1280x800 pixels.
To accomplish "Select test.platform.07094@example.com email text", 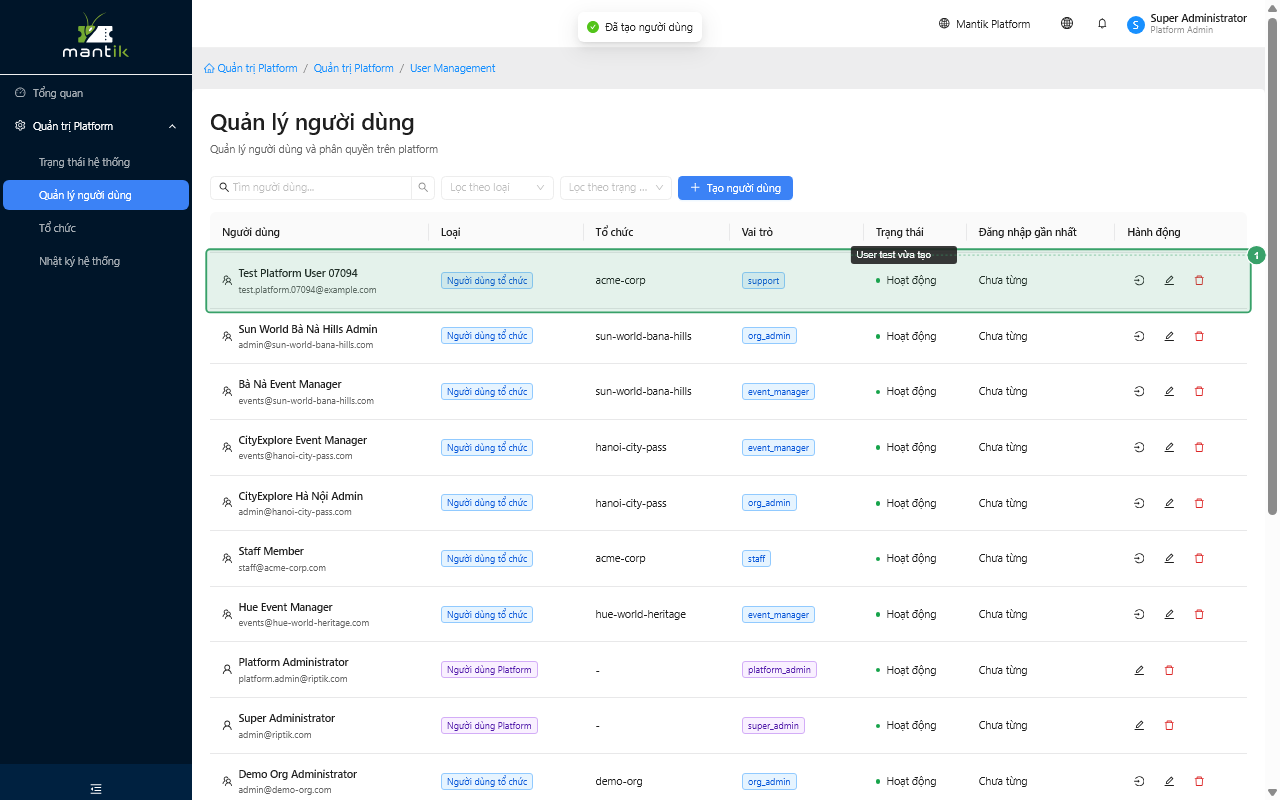I will pyautogui.click(x=307, y=290).
